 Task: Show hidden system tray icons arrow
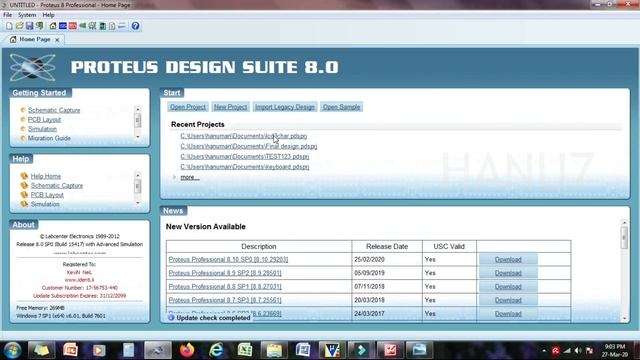[x=544, y=351]
